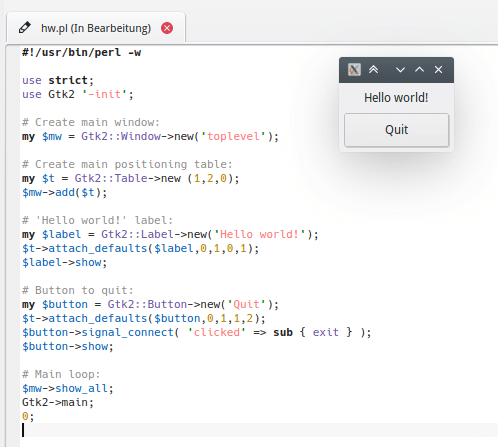This screenshot has width=498, height=447.
Task: Select the hw.pl (In Bearbeitung) tab
Action: pos(96,28)
